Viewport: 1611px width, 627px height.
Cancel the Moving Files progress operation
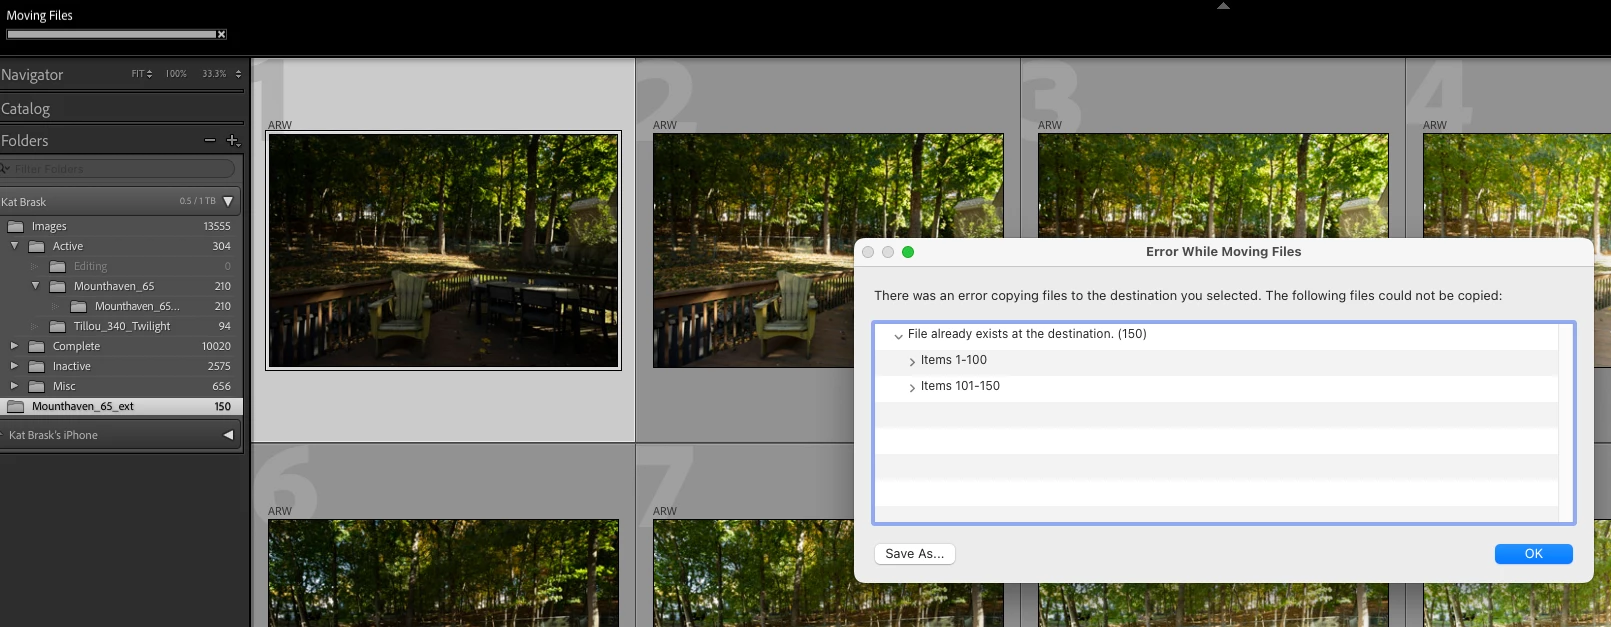tap(222, 34)
